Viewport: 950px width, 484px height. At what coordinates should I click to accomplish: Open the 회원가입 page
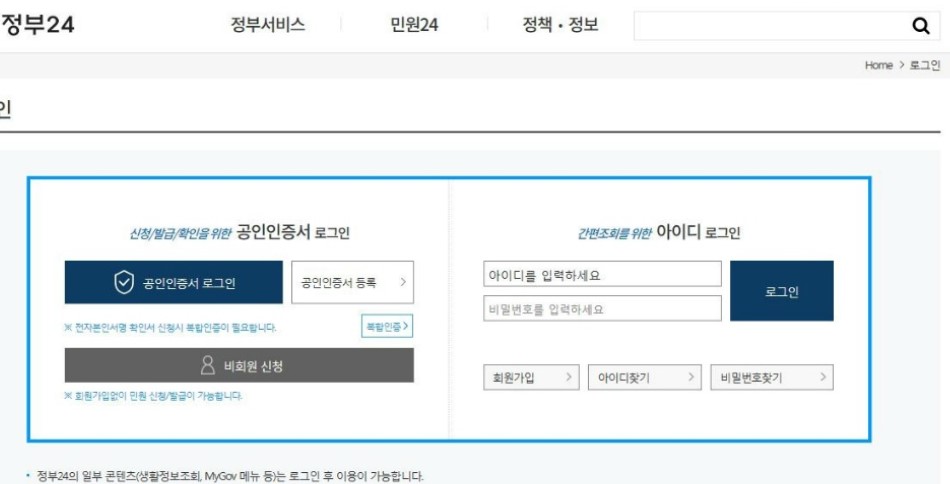[531, 377]
